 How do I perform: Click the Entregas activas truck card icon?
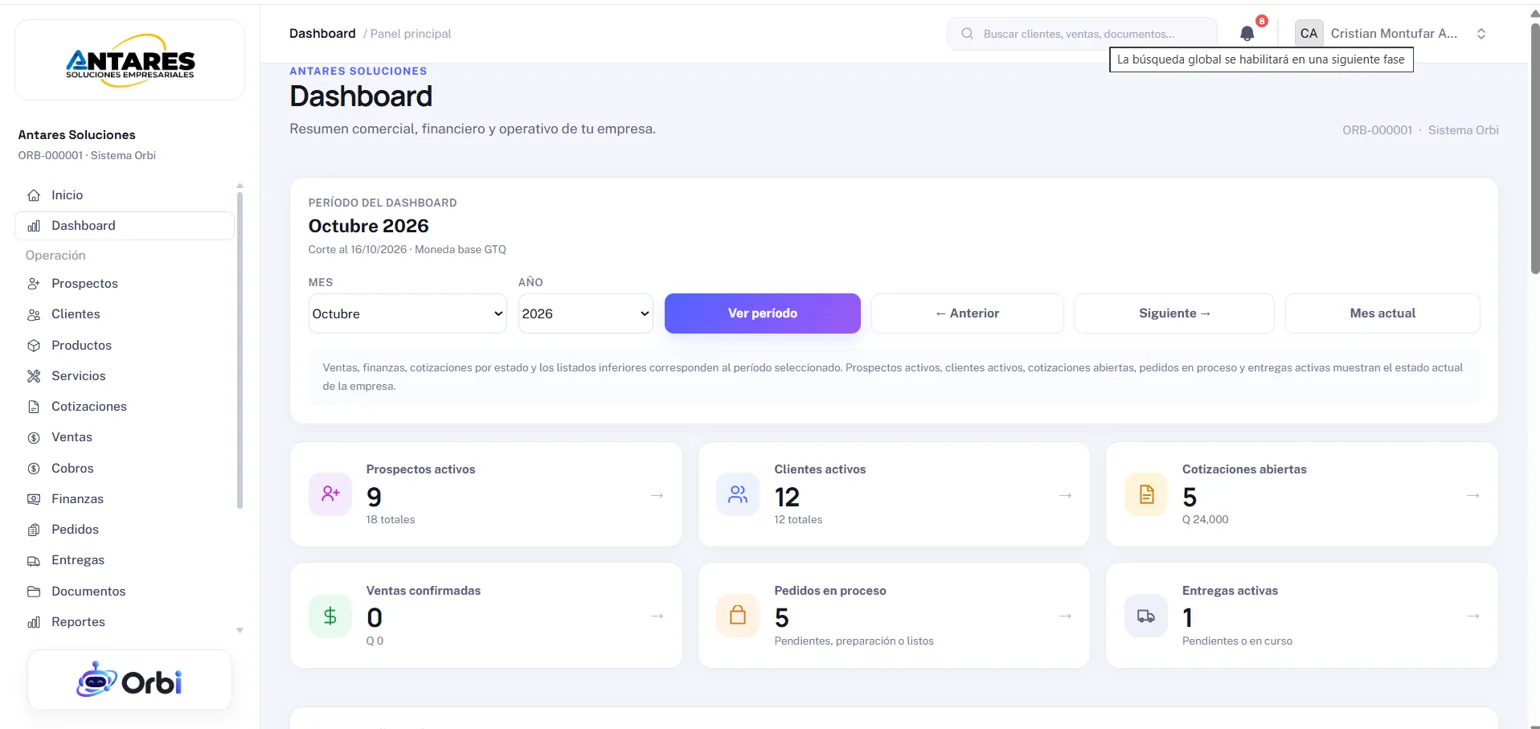pos(1146,616)
